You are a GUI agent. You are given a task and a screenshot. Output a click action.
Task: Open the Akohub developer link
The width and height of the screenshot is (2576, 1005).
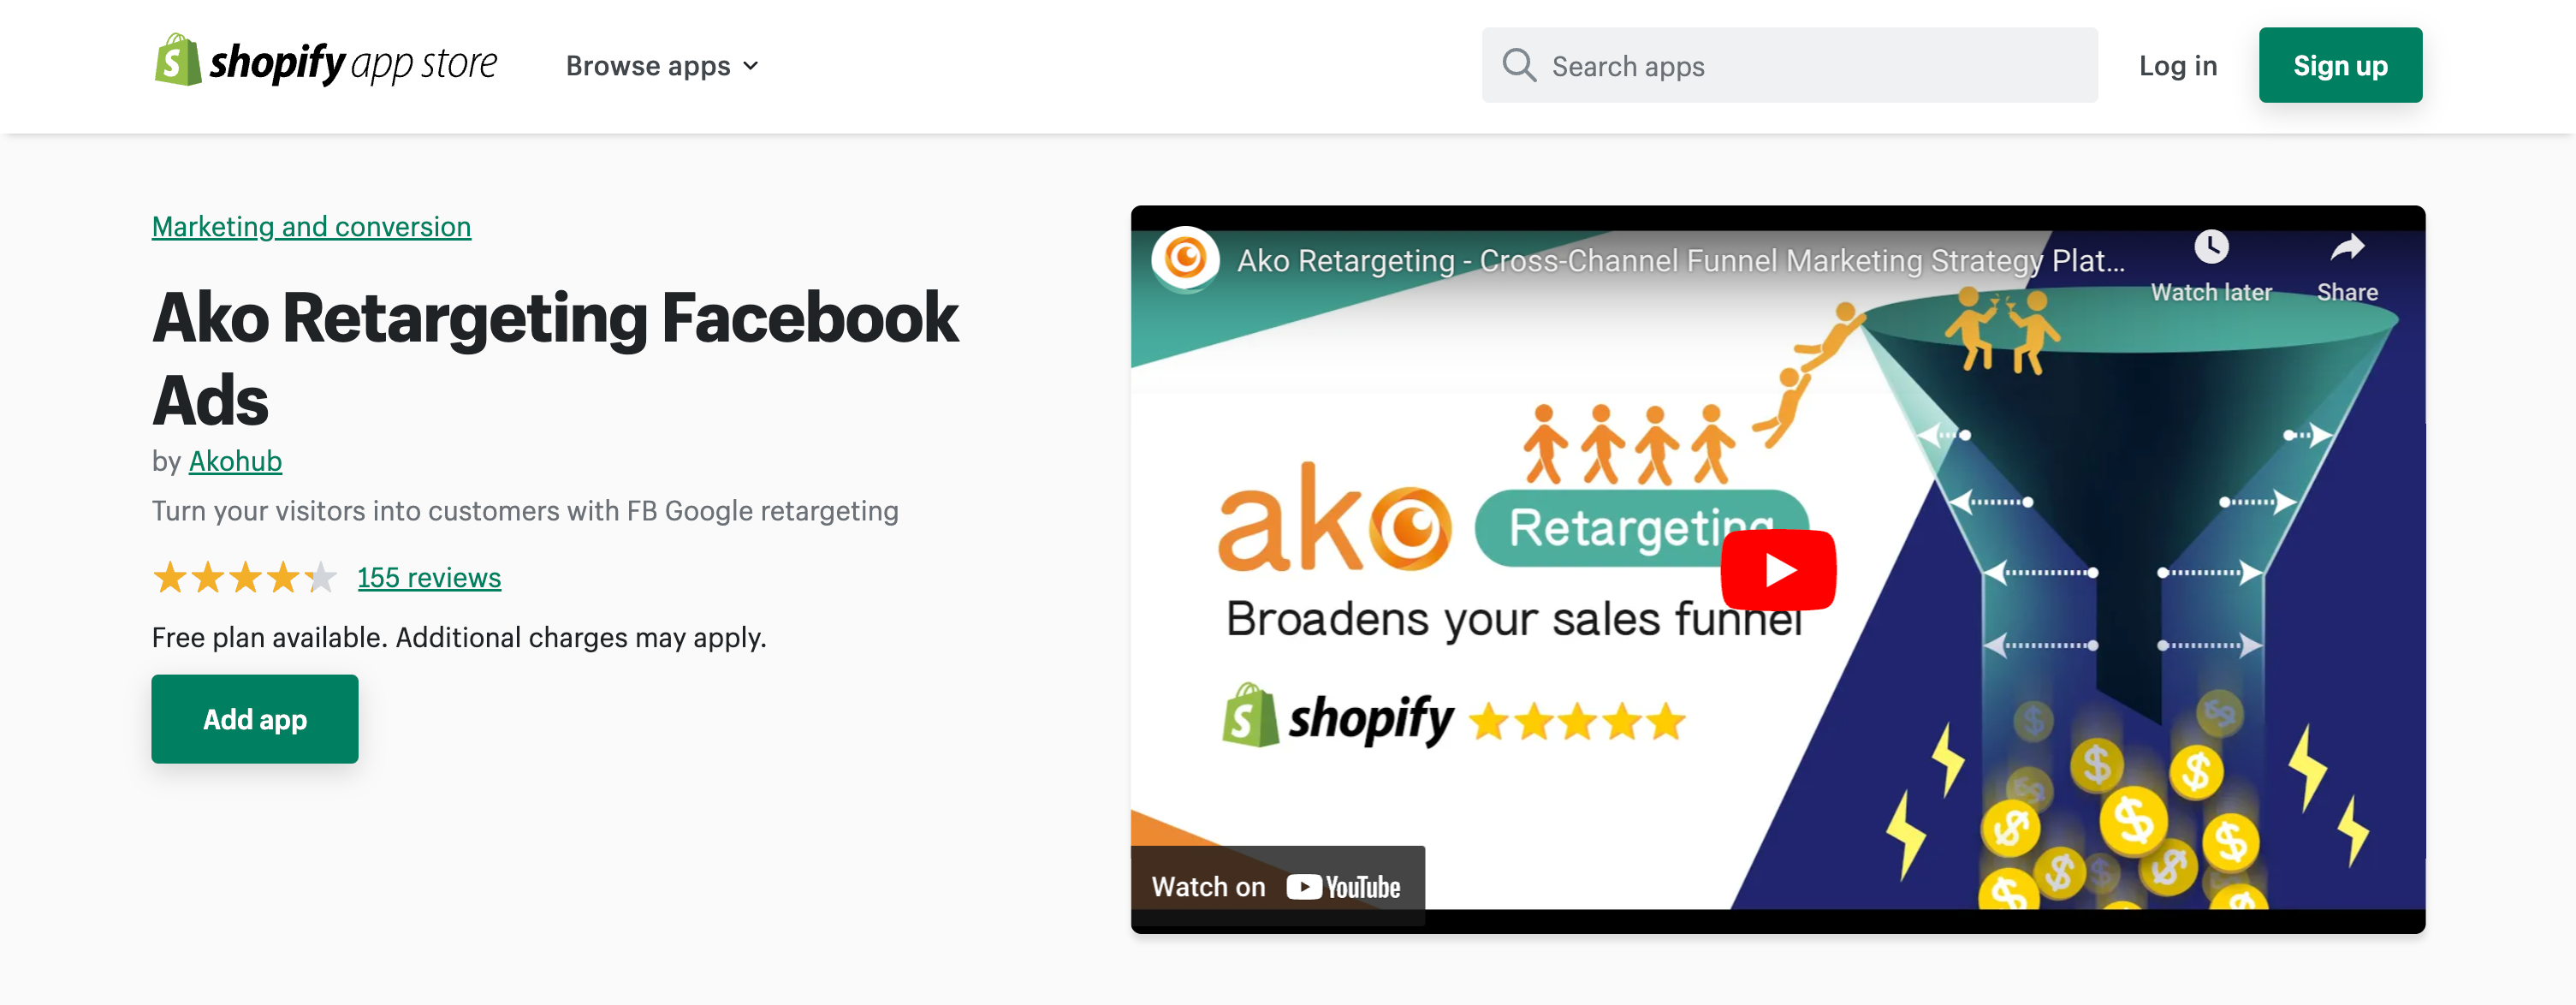tap(235, 461)
